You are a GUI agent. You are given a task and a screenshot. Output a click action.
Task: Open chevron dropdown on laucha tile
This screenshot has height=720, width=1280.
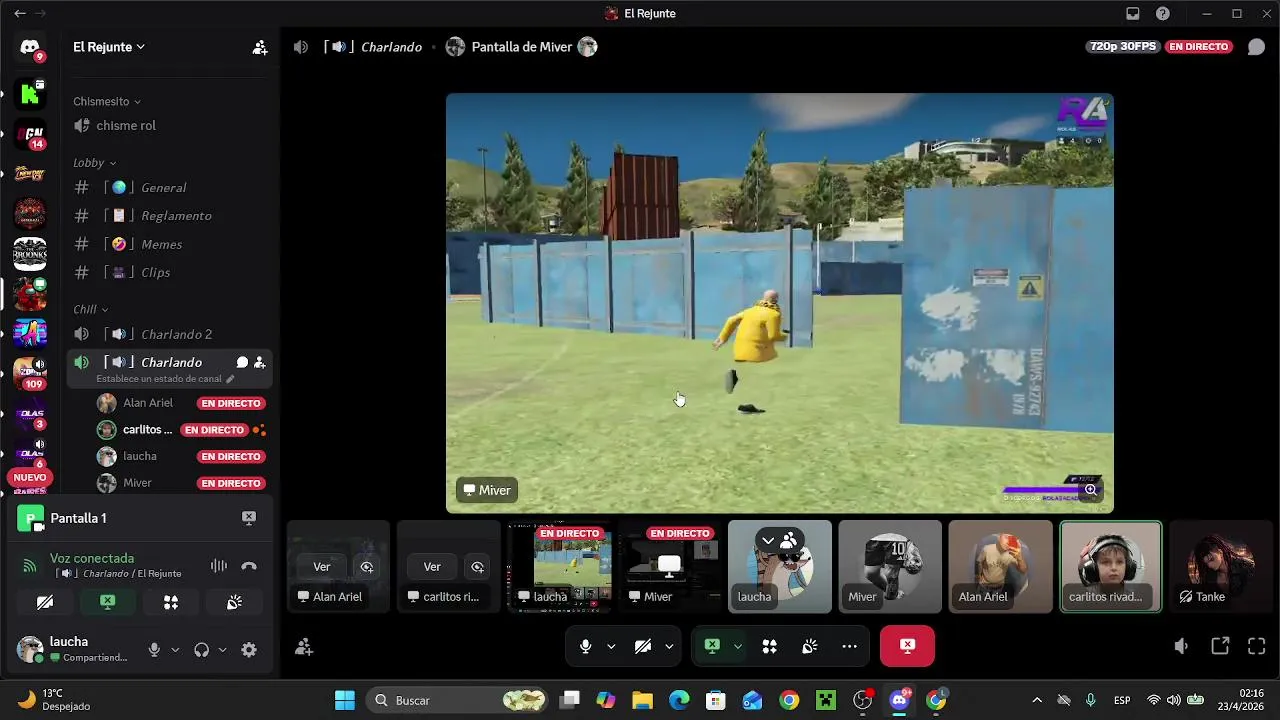768,540
